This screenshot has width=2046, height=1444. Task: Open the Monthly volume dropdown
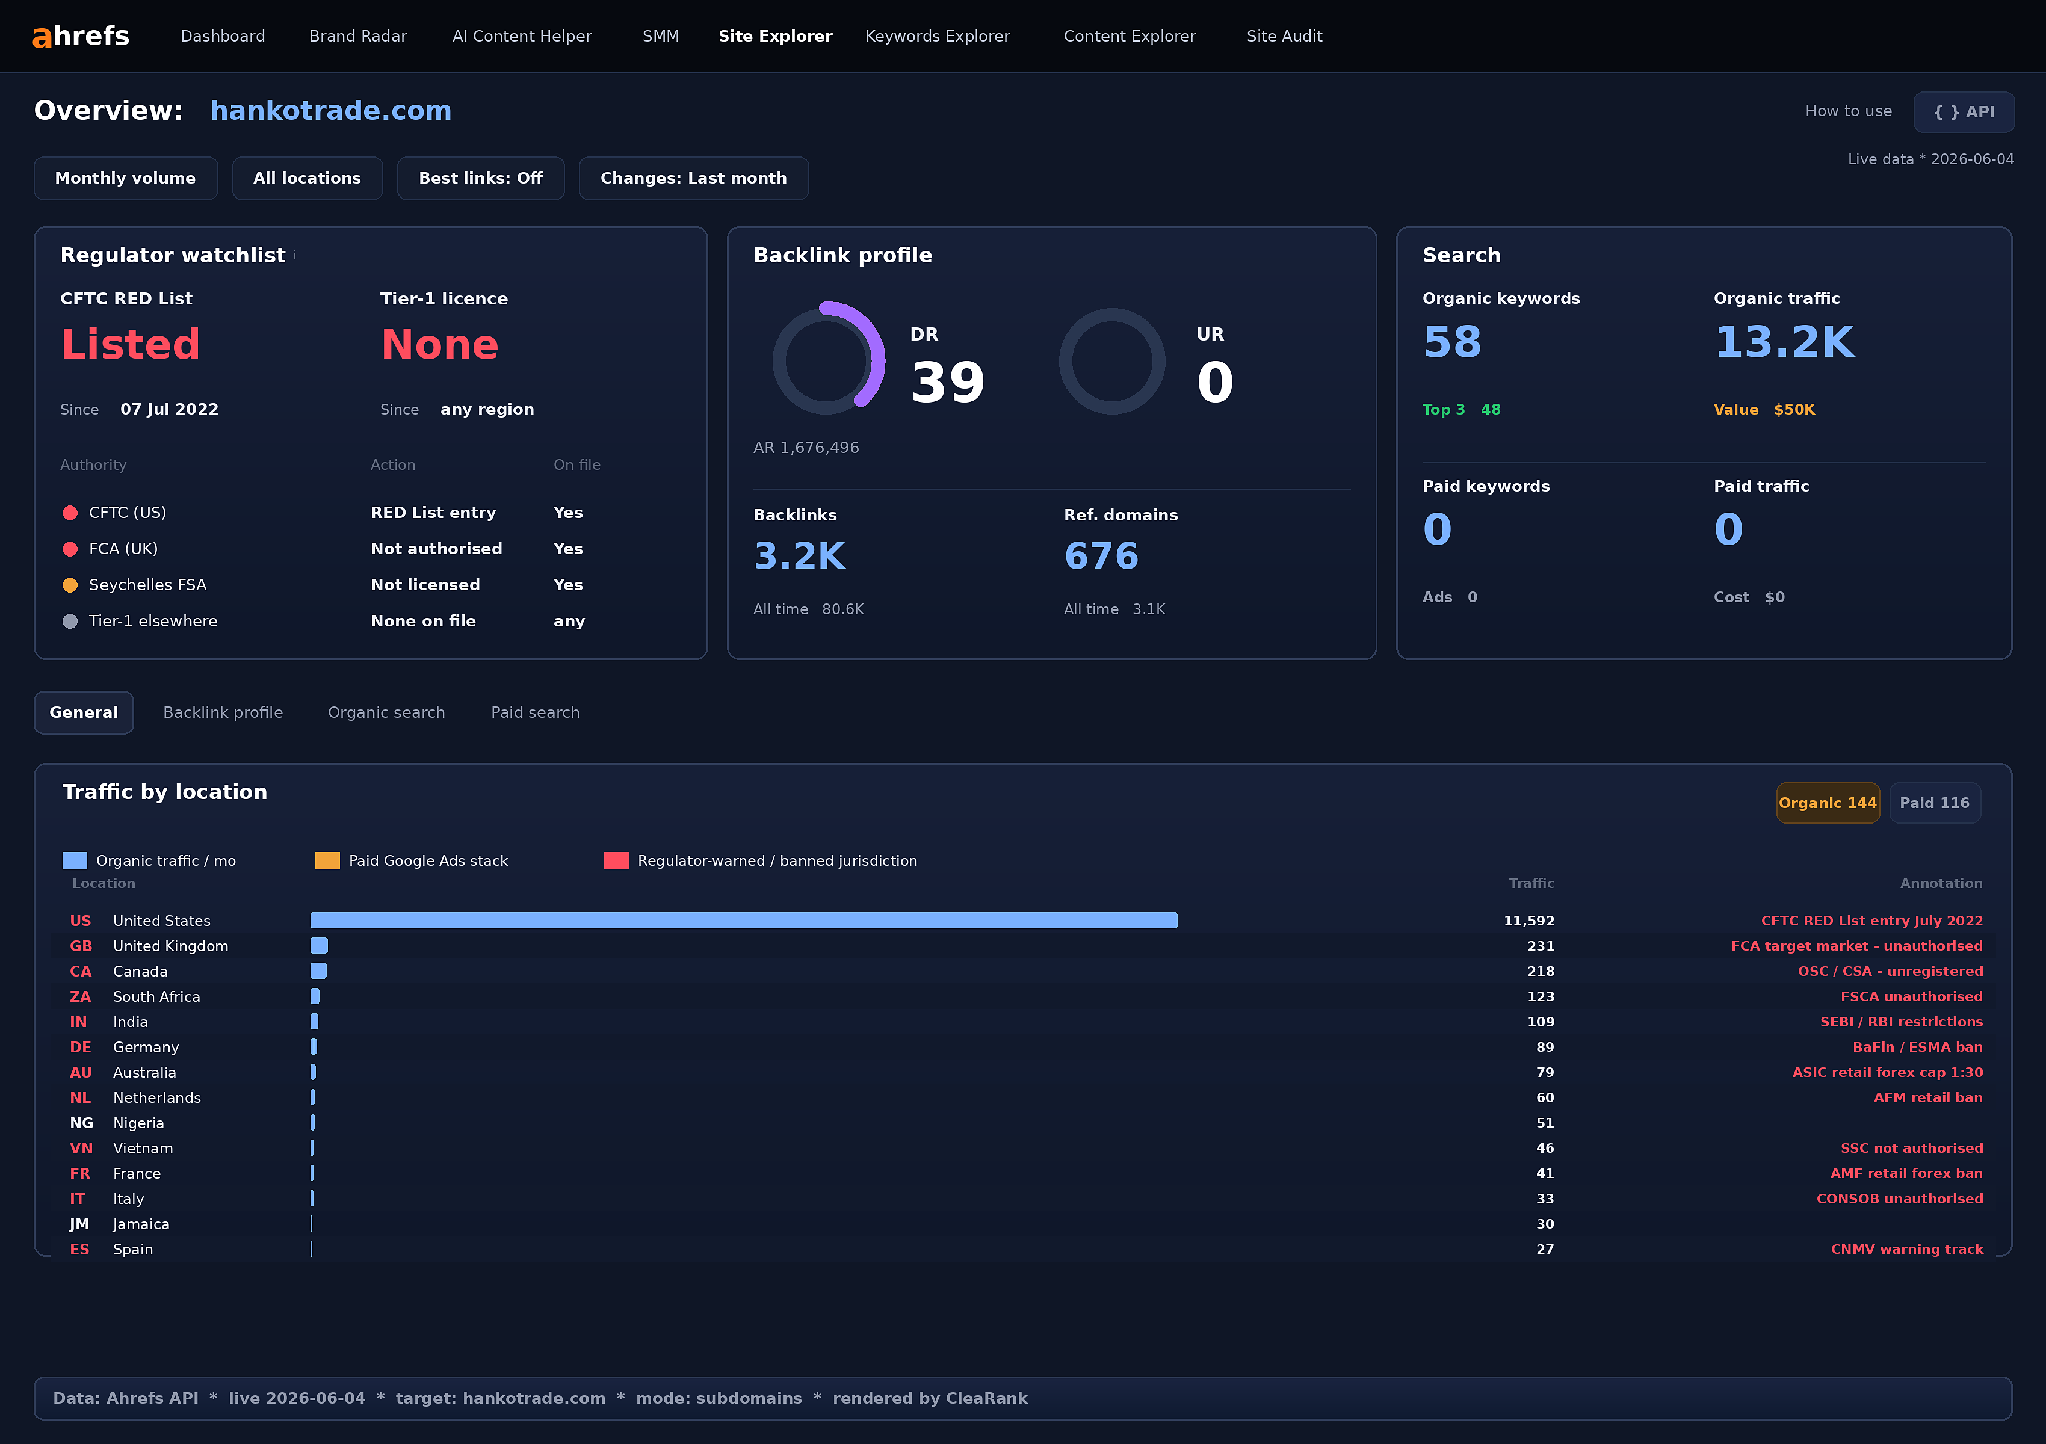[126, 178]
